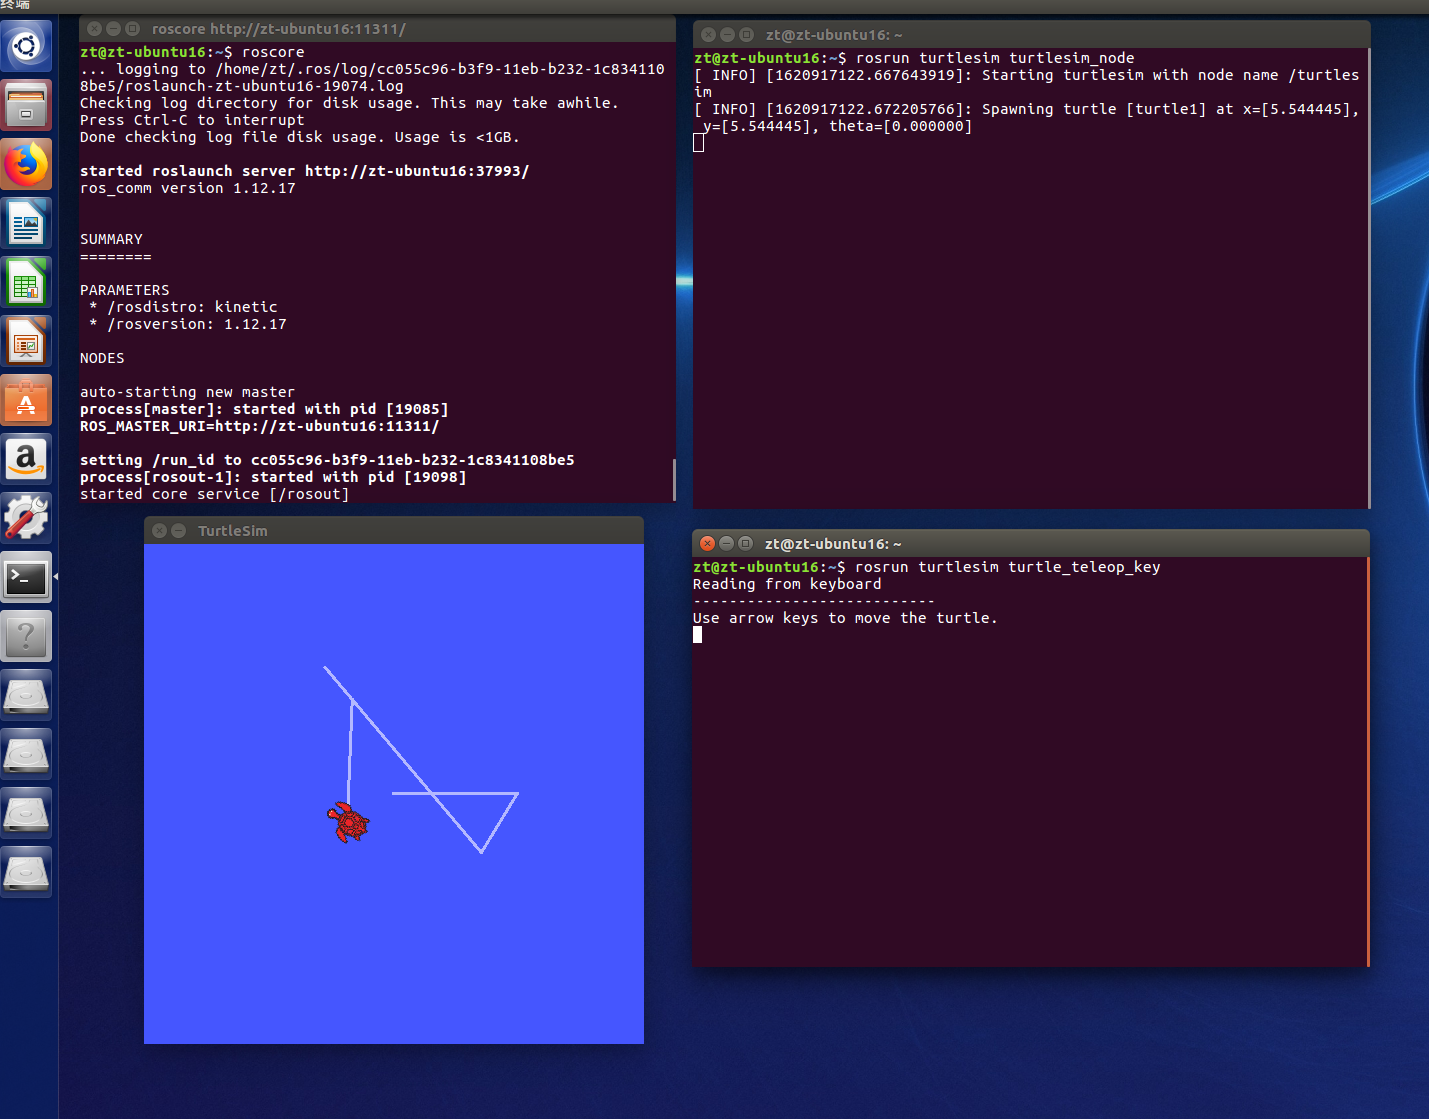Click 'Spawning turtle [turtle1]' info line
The height and width of the screenshot is (1119, 1429).
click(1027, 118)
